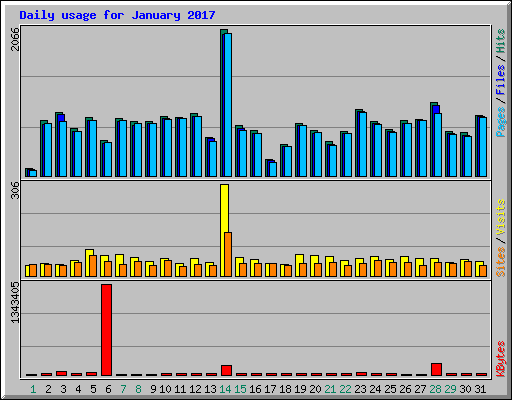
Task: Click the 2066 axis maximum label
Action: click(x=15, y=39)
